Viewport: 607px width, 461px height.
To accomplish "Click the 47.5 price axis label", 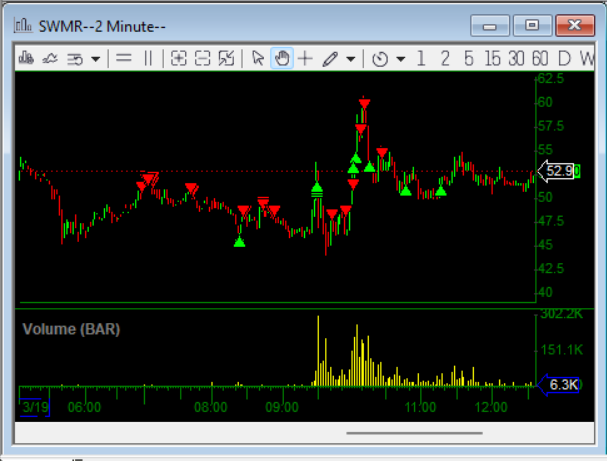I will [x=551, y=221].
